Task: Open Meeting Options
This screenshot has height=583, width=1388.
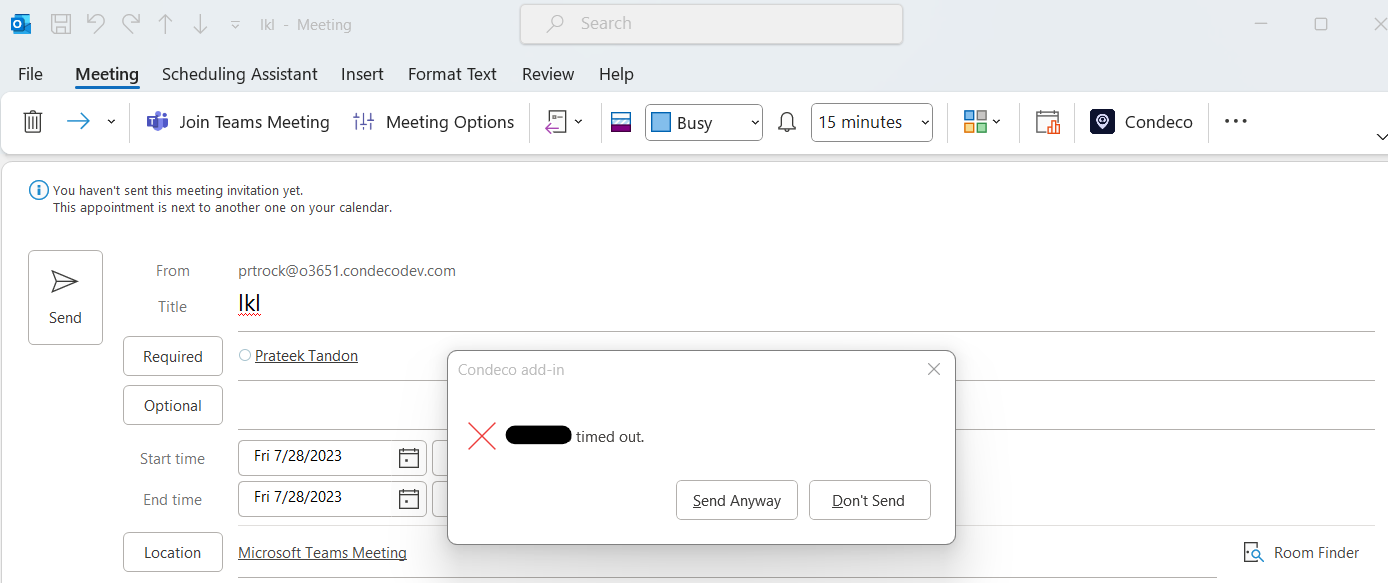Action: [x=434, y=121]
